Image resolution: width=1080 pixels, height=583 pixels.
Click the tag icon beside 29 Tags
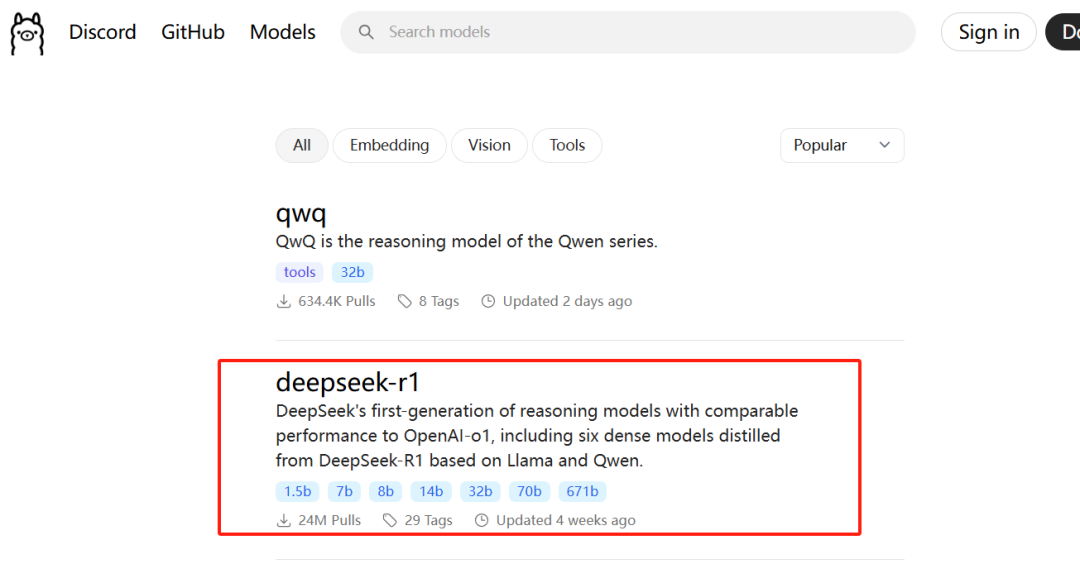click(390, 520)
